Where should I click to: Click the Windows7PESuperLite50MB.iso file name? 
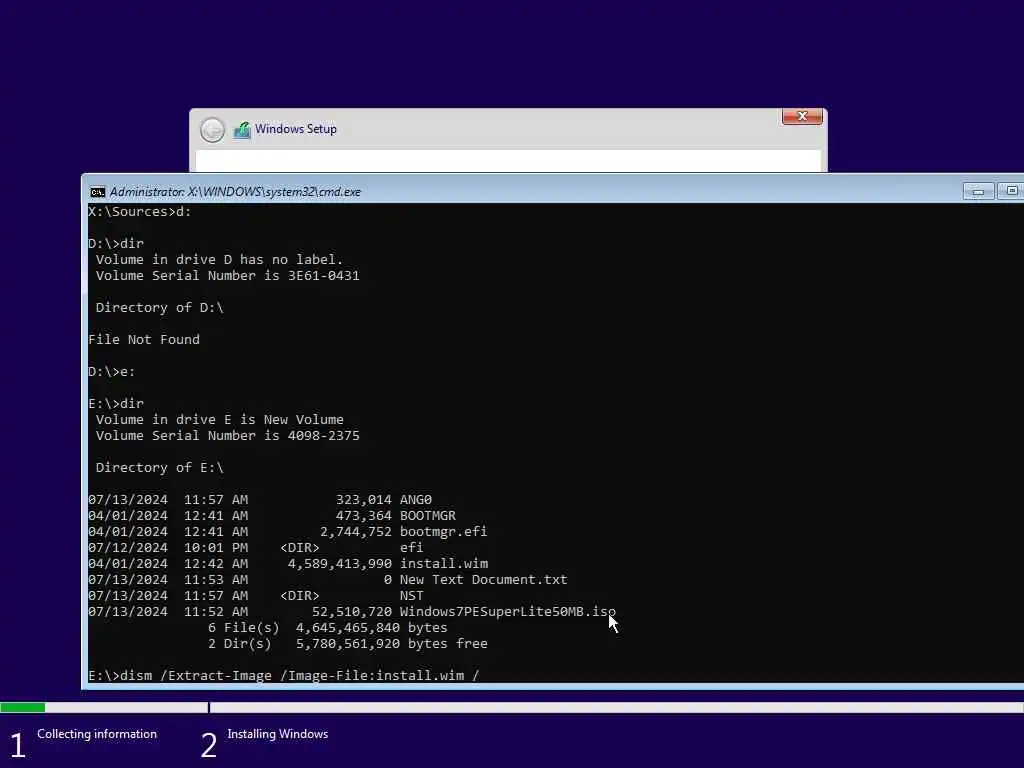click(x=507, y=612)
